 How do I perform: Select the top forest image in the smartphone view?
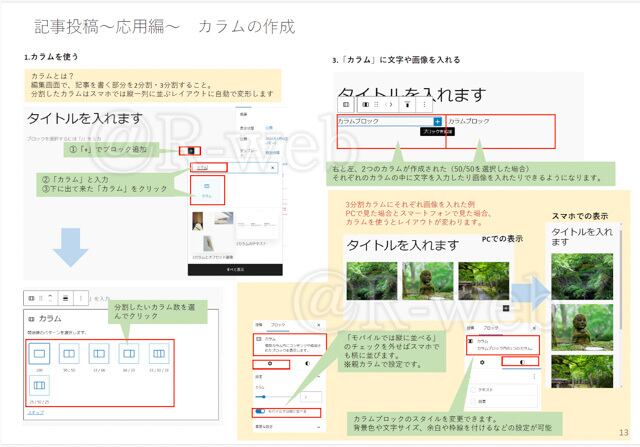[582, 276]
